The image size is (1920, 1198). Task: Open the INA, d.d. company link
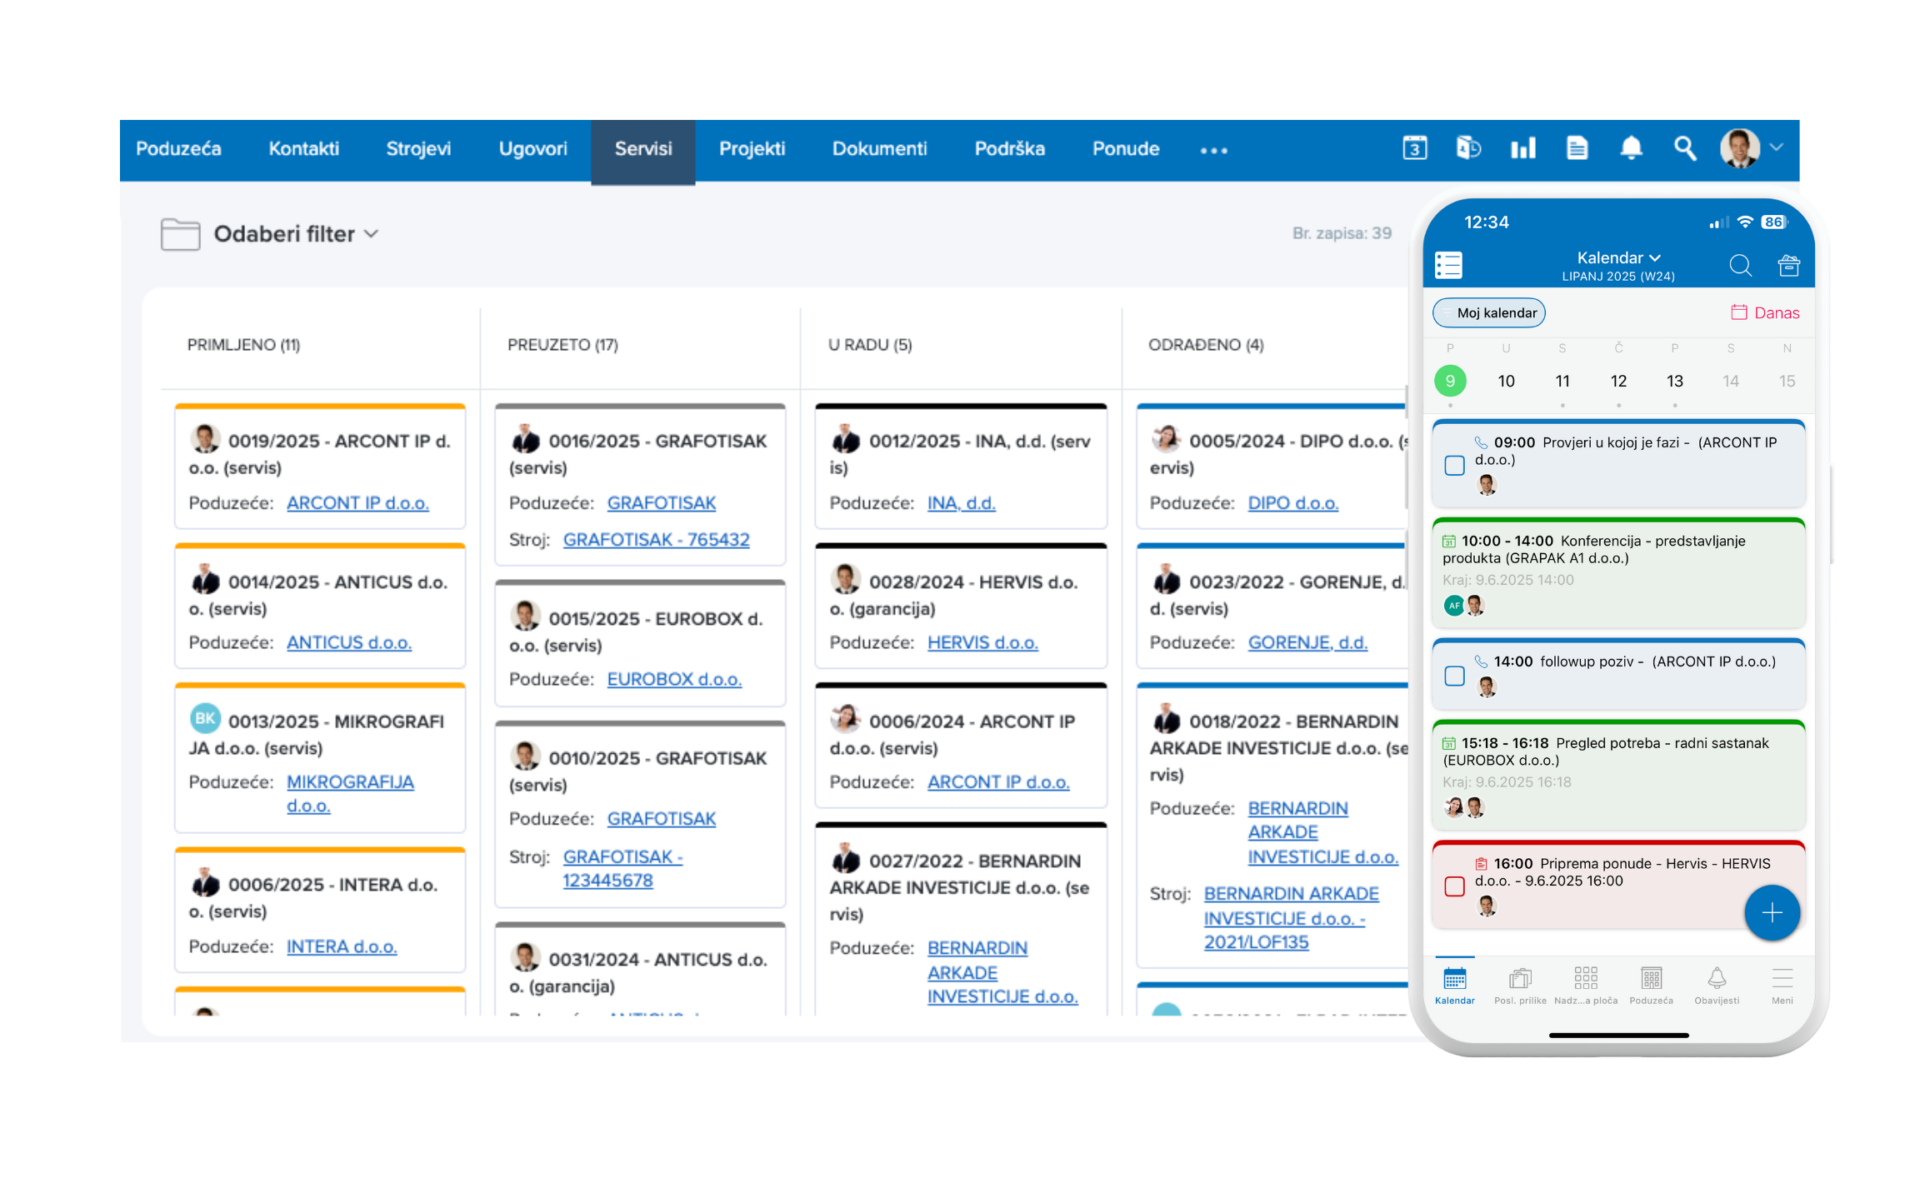coord(961,503)
